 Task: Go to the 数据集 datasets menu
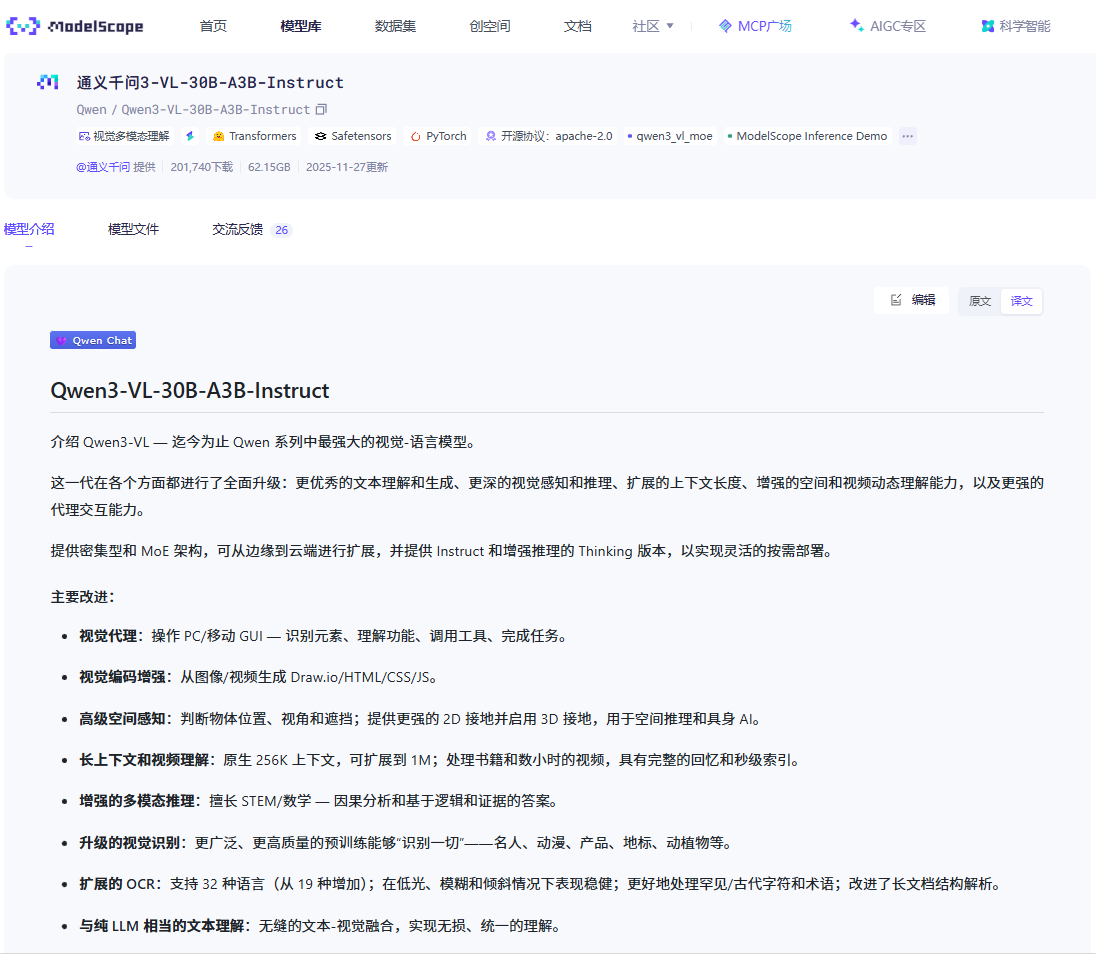pos(395,27)
